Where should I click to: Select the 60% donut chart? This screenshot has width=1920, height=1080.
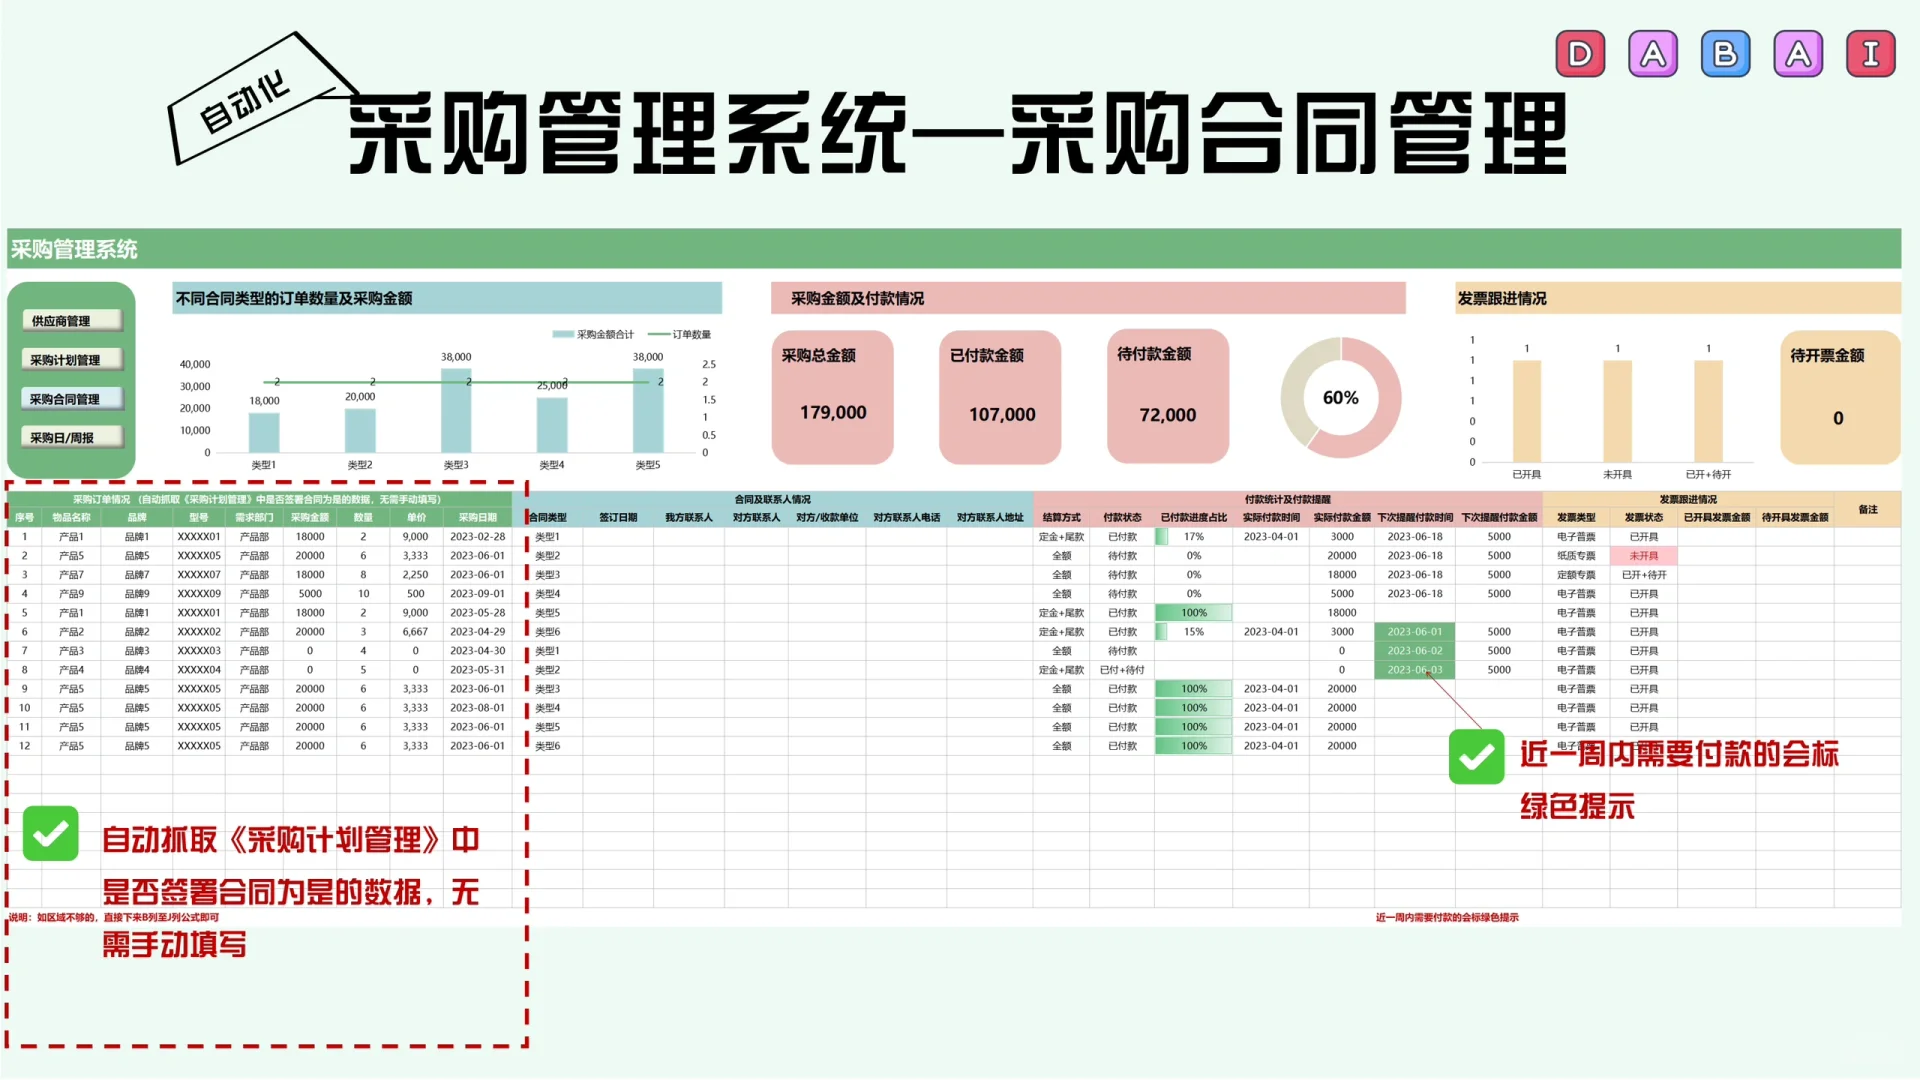[x=1341, y=397]
